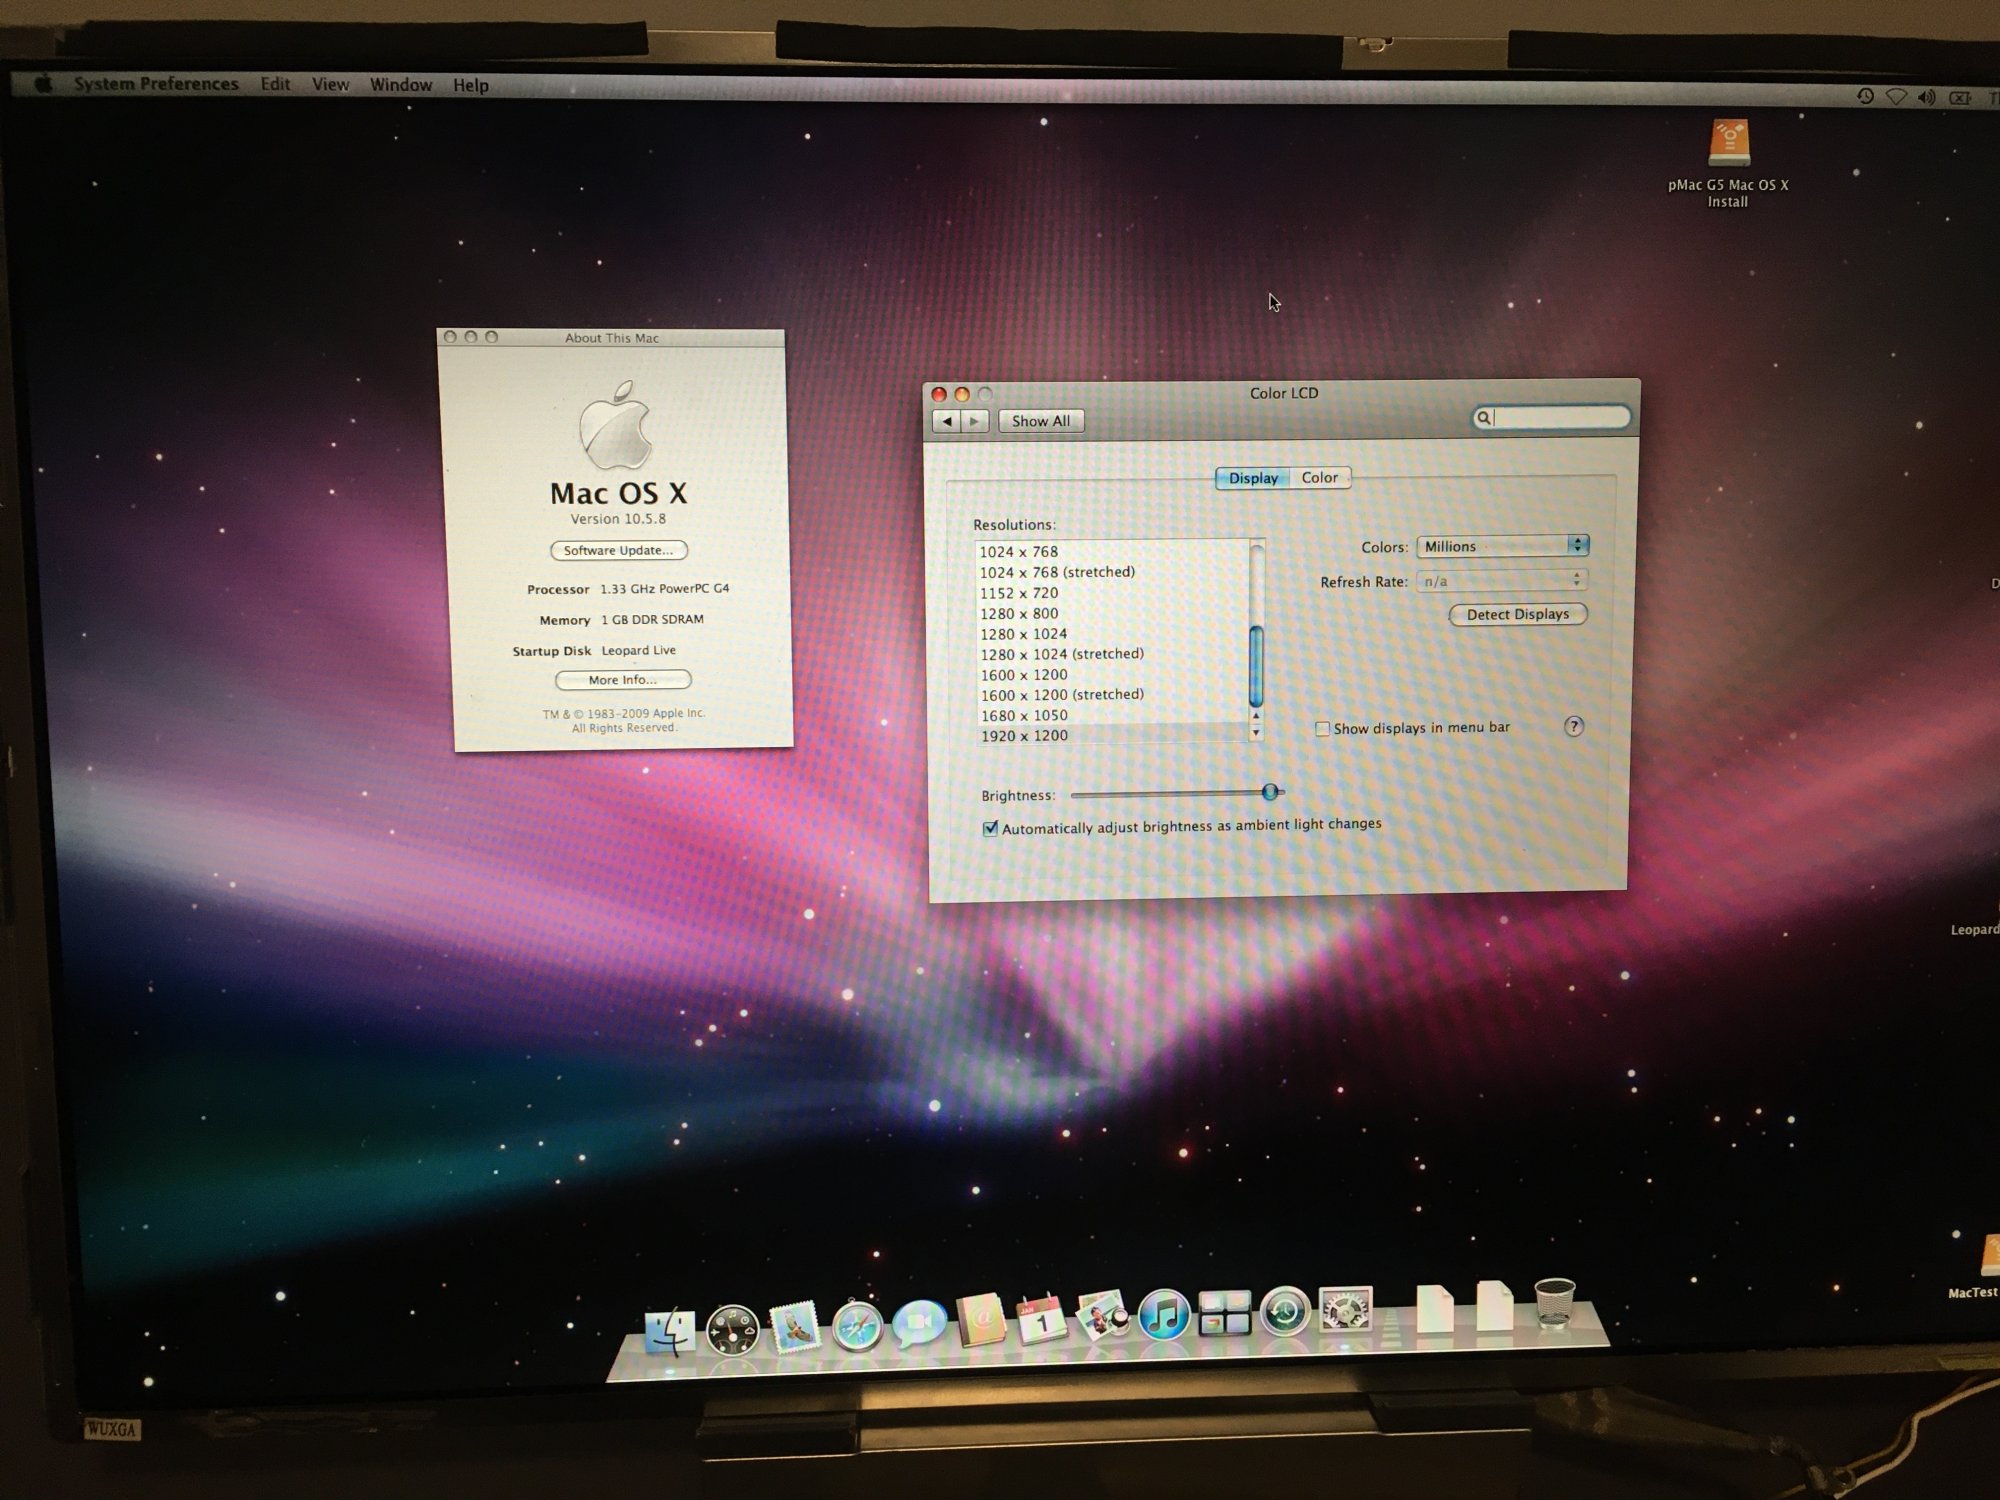2000x1500 pixels.
Task: Click the Help question mark button
Action: (x=1573, y=726)
